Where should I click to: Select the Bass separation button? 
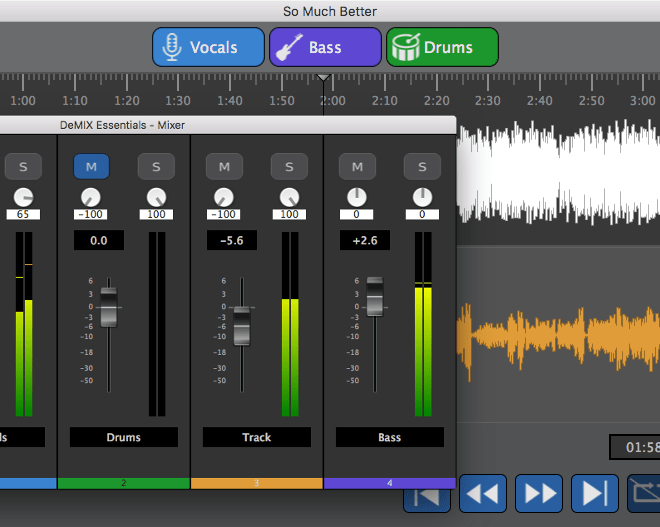click(x=325, y=47)
